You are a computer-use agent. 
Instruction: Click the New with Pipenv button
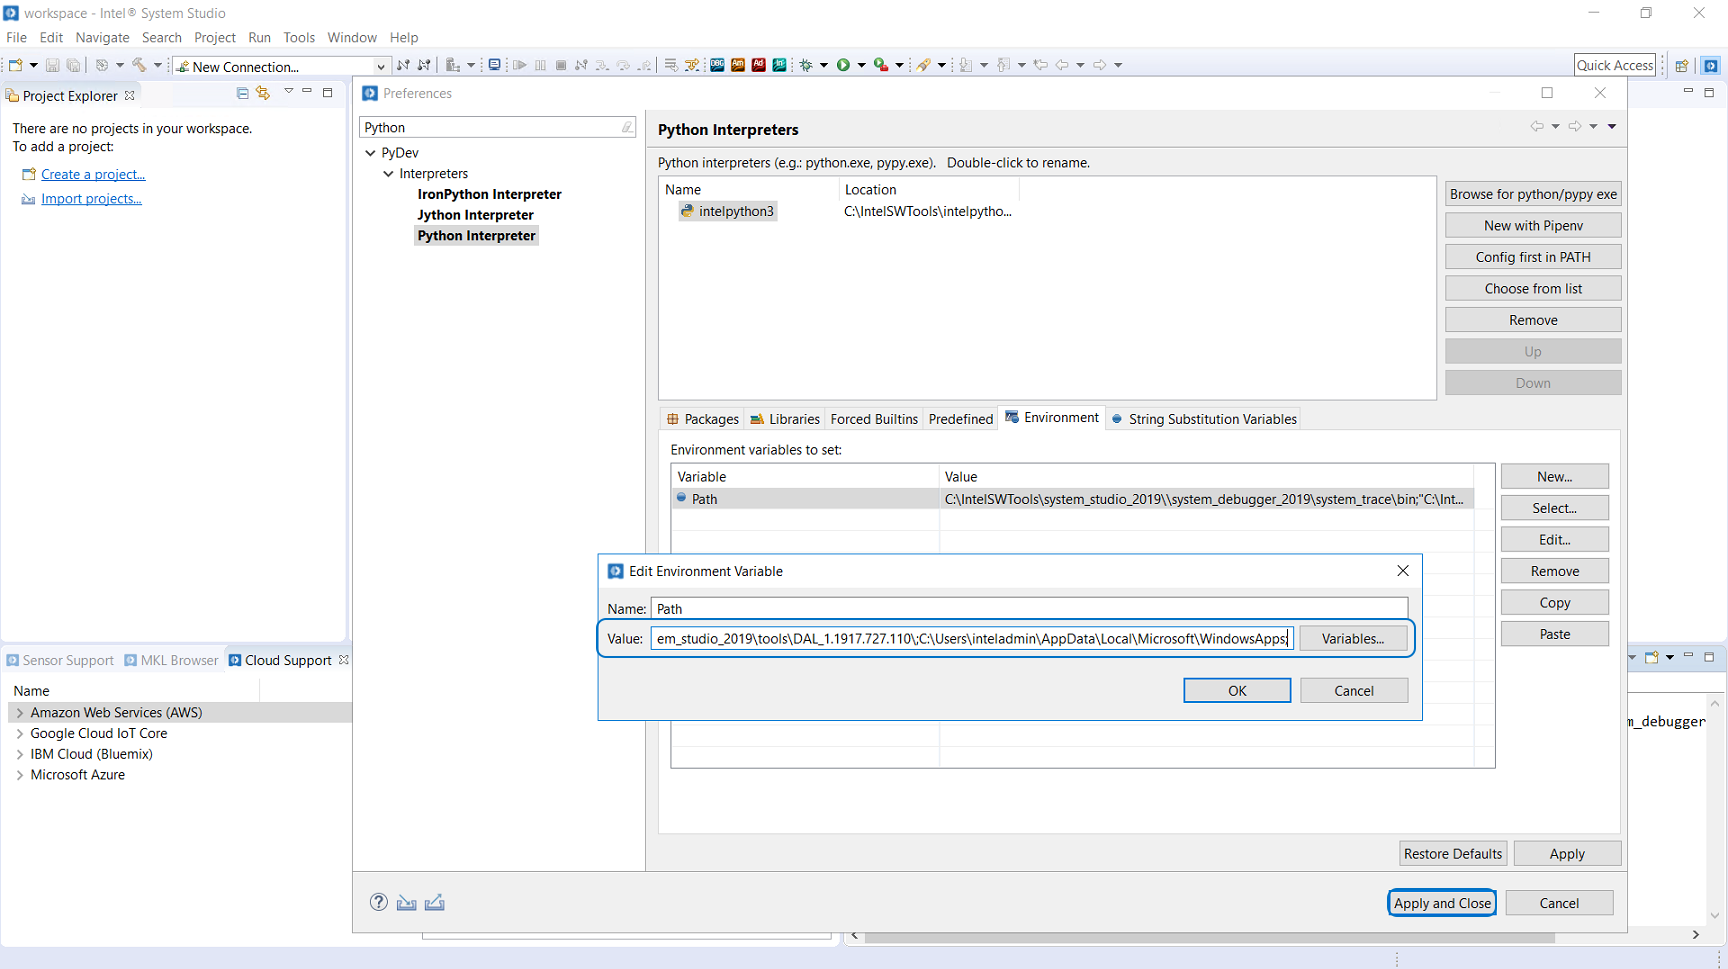coord(1533,226)
